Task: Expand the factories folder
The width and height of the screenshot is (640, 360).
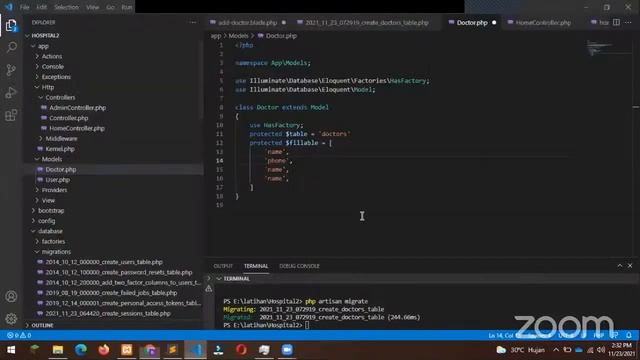Action: point(53,241)
